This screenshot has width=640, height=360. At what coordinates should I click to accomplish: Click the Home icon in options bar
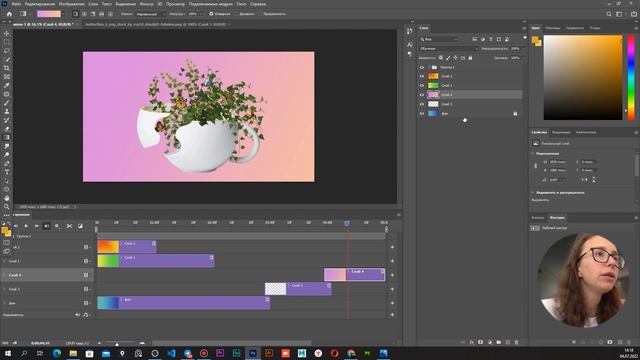(9, 14)
